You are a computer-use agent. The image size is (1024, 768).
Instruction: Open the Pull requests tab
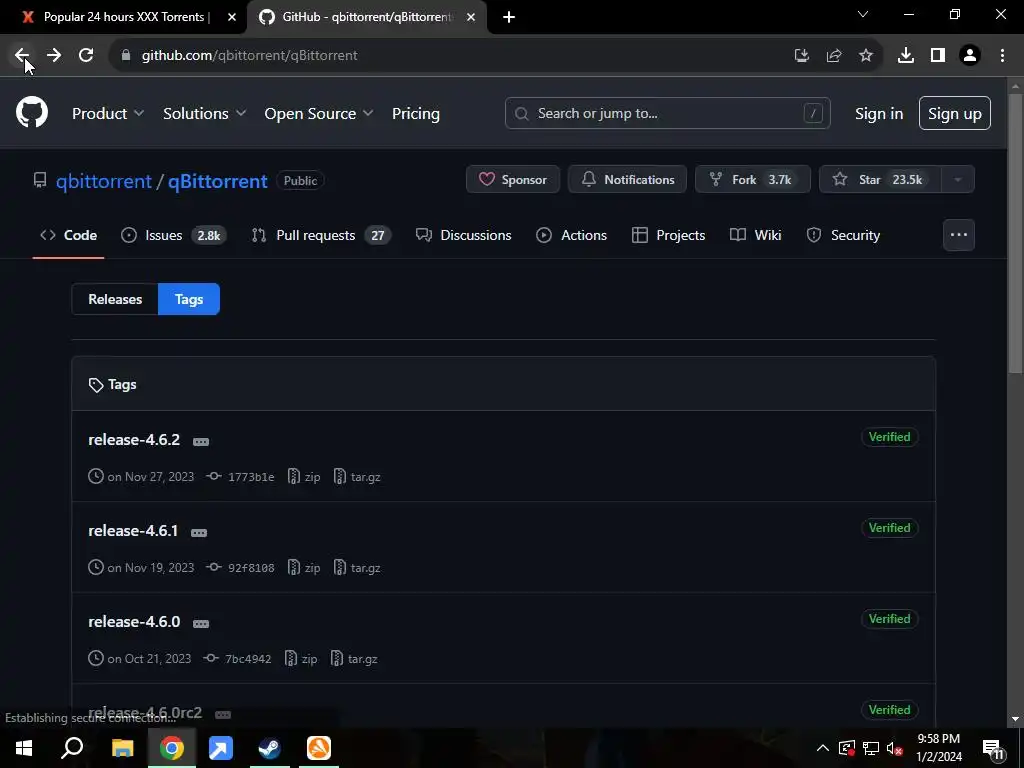click(321, 235)
